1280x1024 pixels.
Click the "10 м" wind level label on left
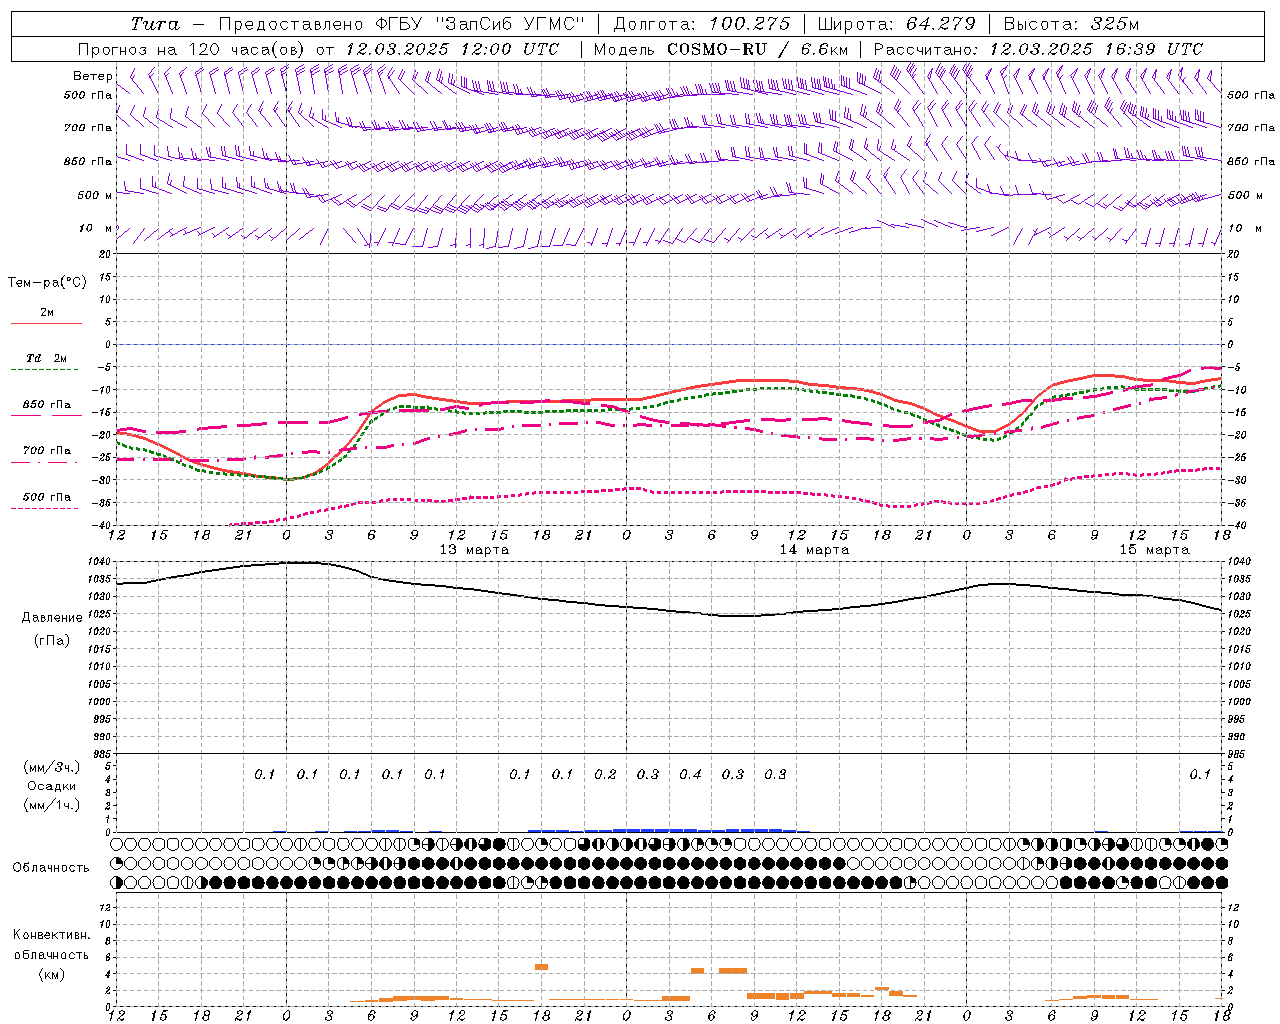tap(95, 228)
